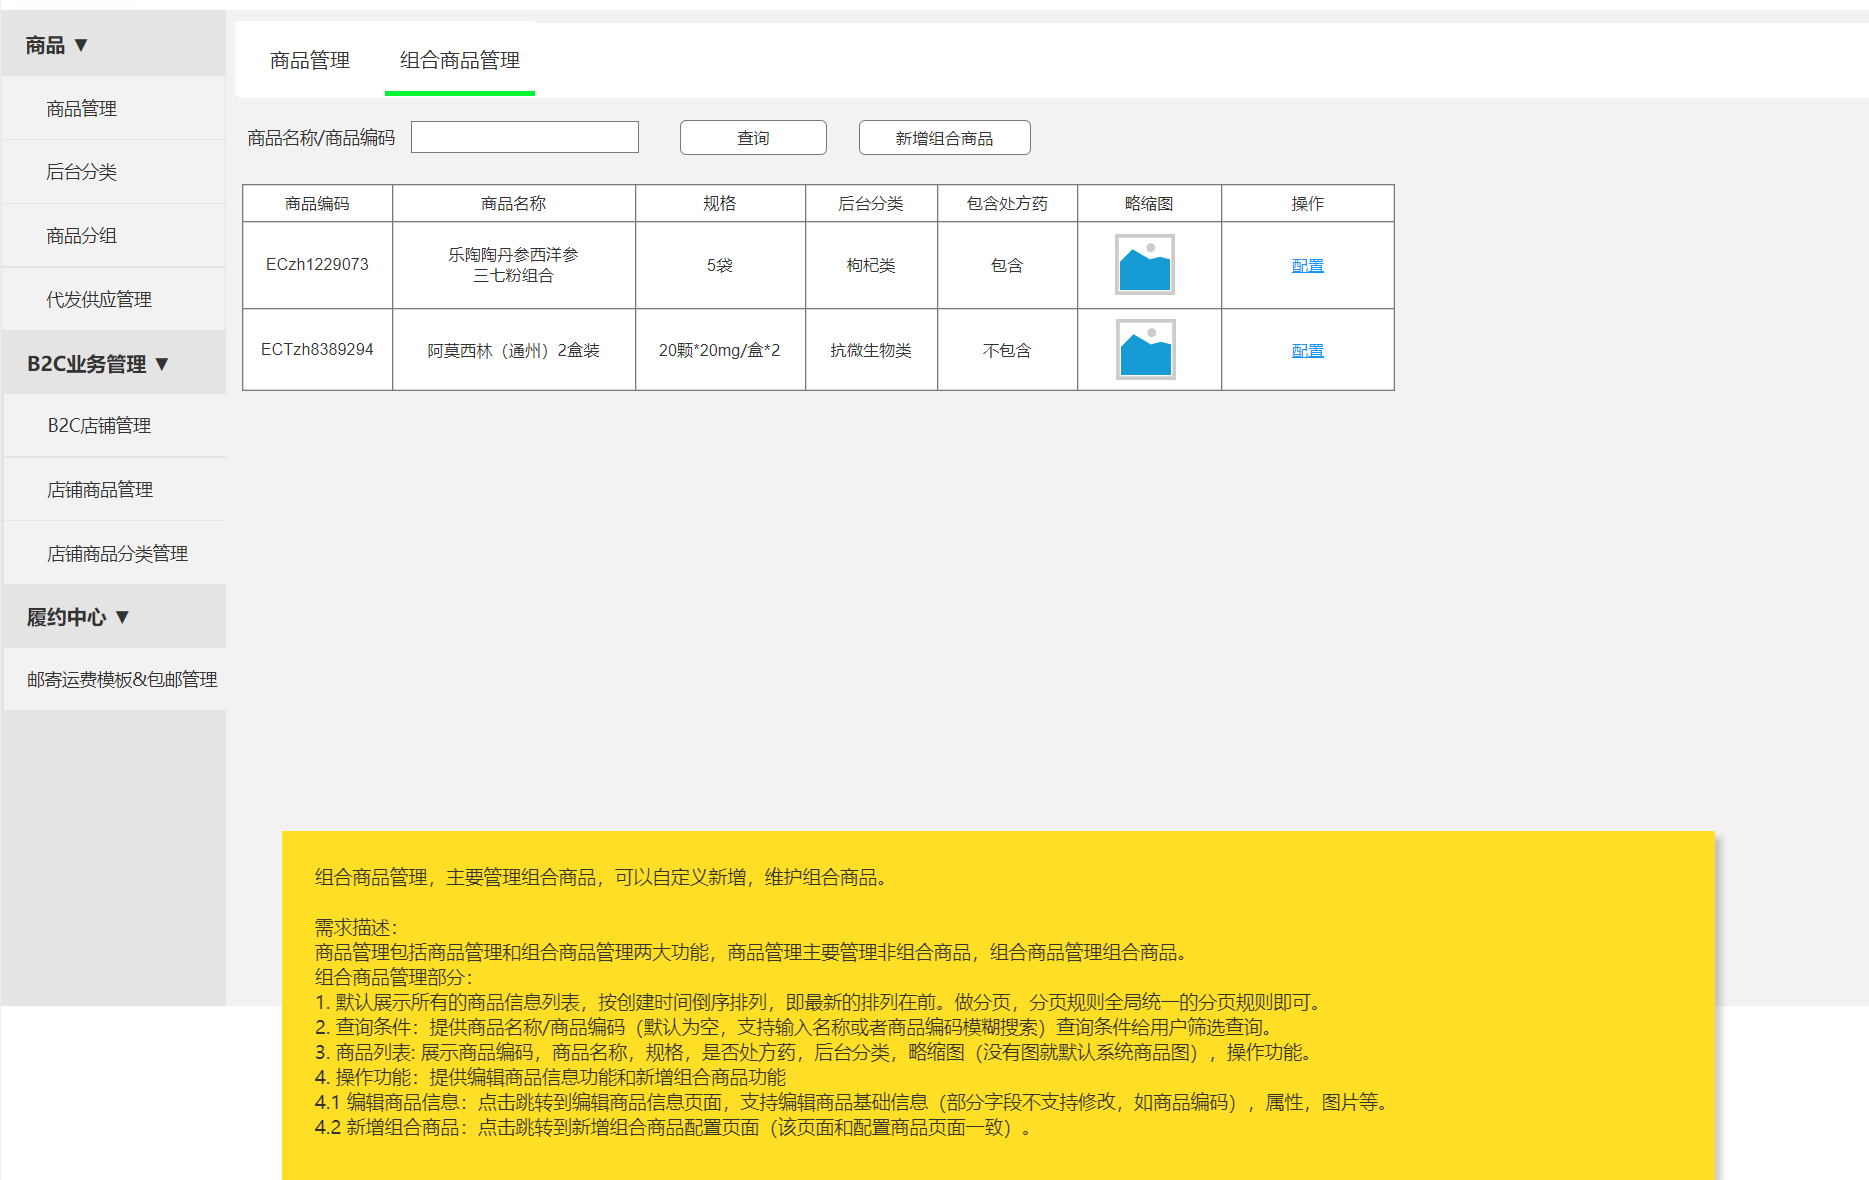This screenshot has width=1869, height=1180.
Task: Open thumbnail image for 乐陶陶丹参西洋参 row
Action: click(1145, 265)
